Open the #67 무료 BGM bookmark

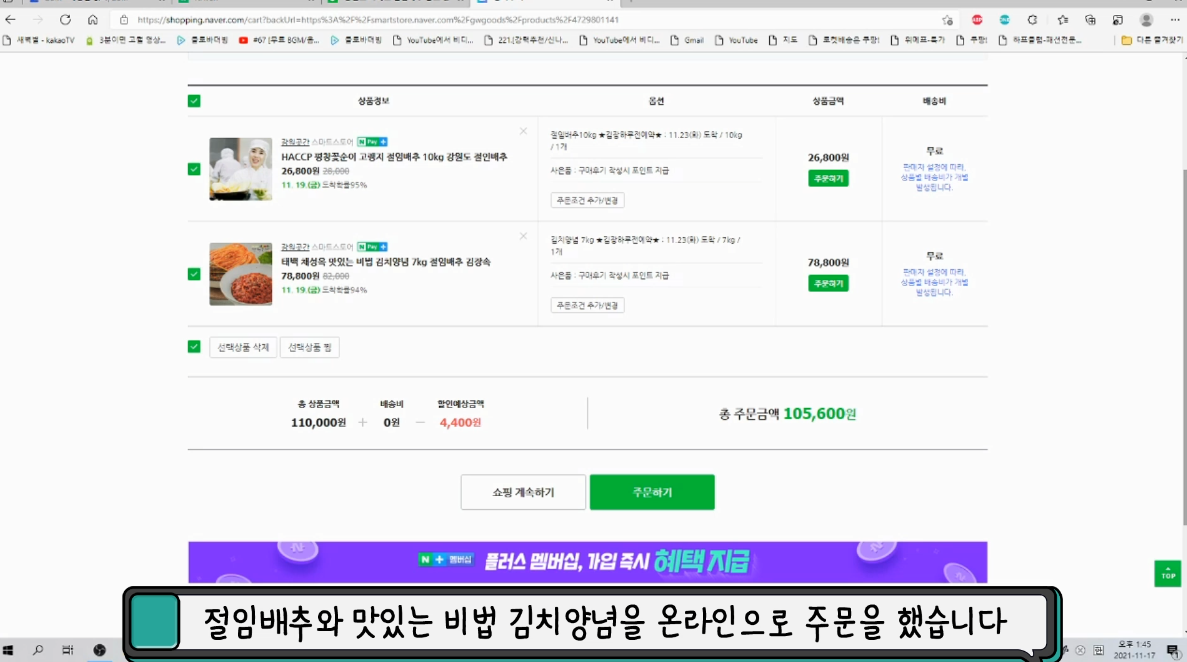[279, 40]
